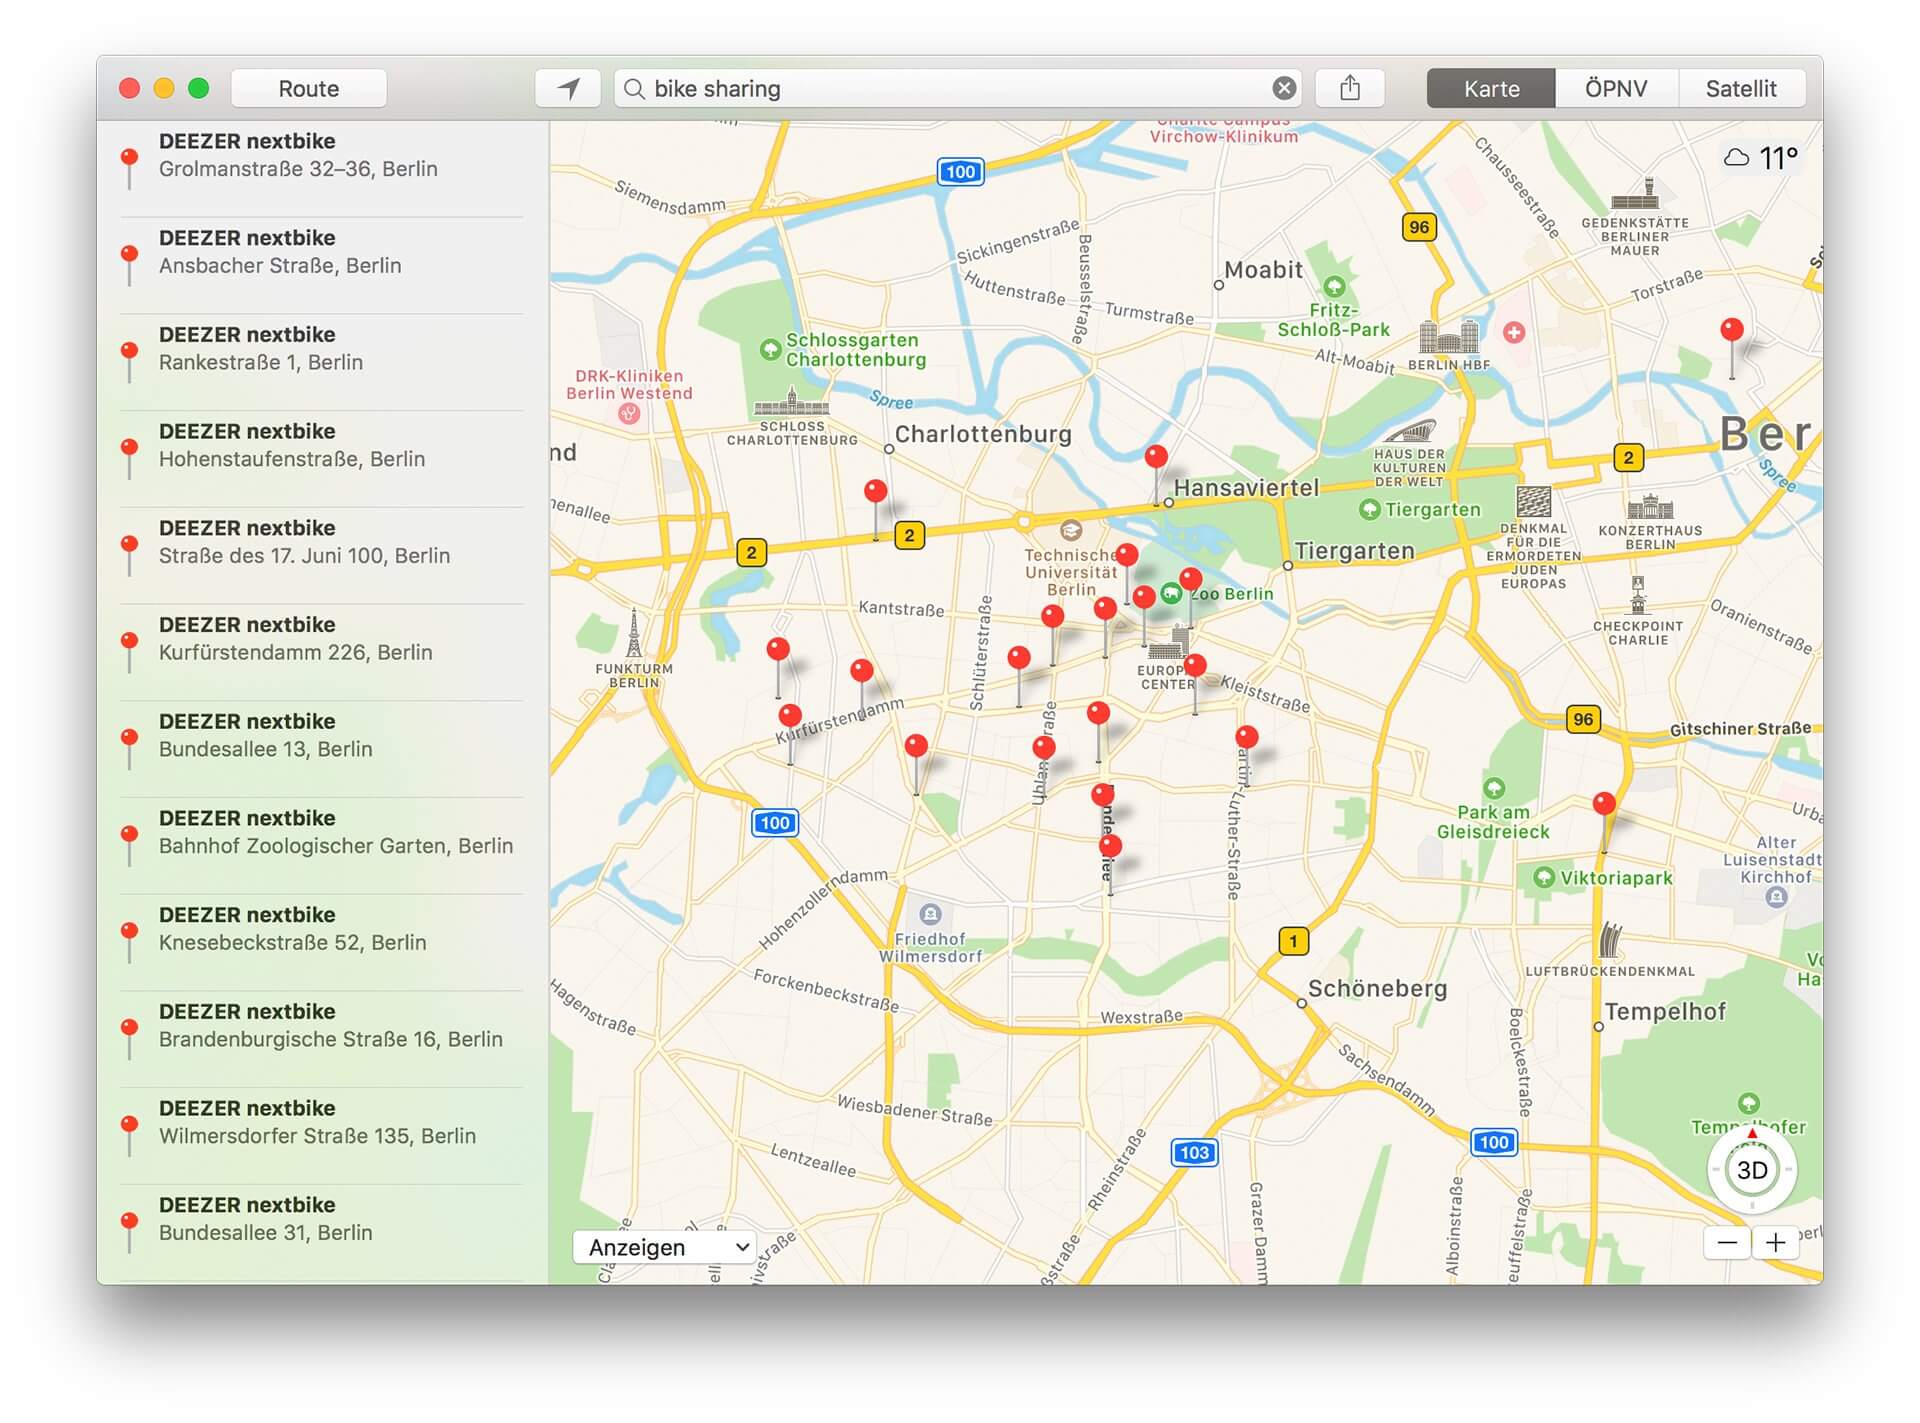Click the Konzerthaus Berlin landmark icon
This screenshot has width=1920, height=1423.
click(1650, 507)
